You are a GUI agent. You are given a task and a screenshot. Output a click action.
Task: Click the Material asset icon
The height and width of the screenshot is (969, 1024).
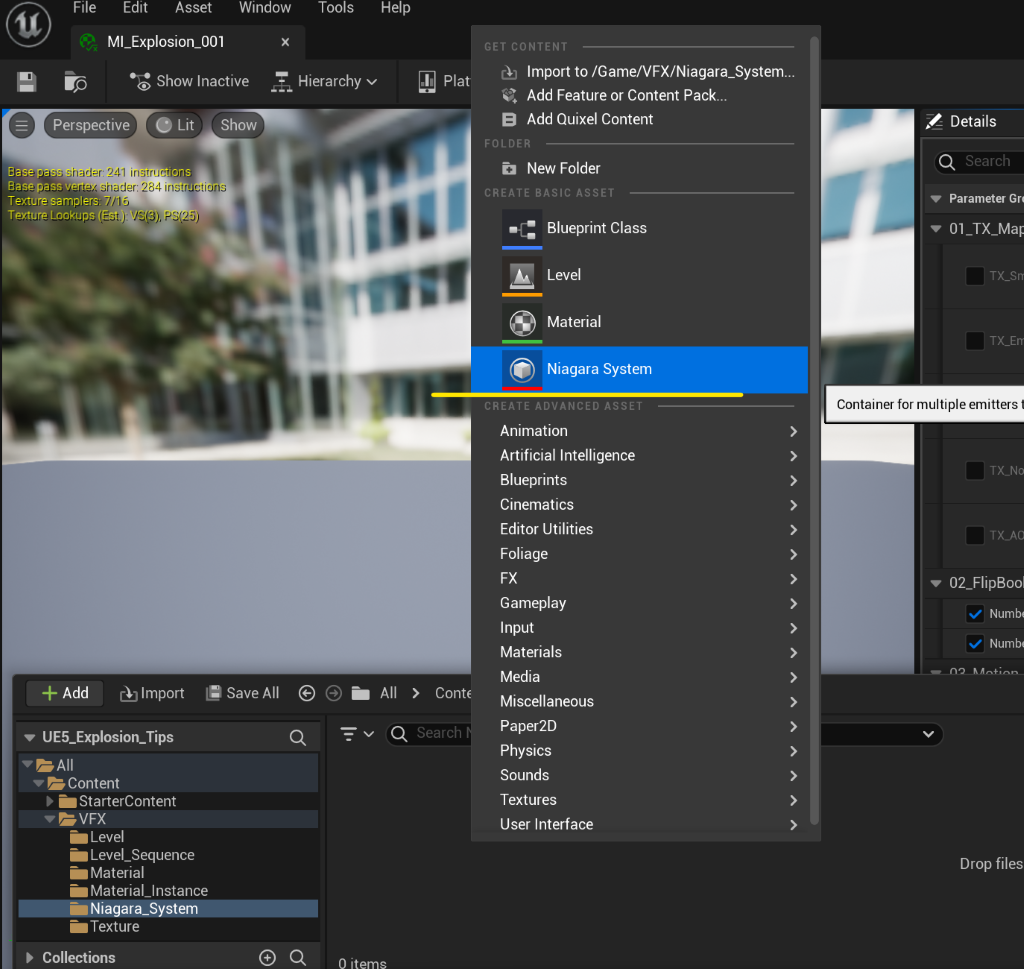point(522,323)
